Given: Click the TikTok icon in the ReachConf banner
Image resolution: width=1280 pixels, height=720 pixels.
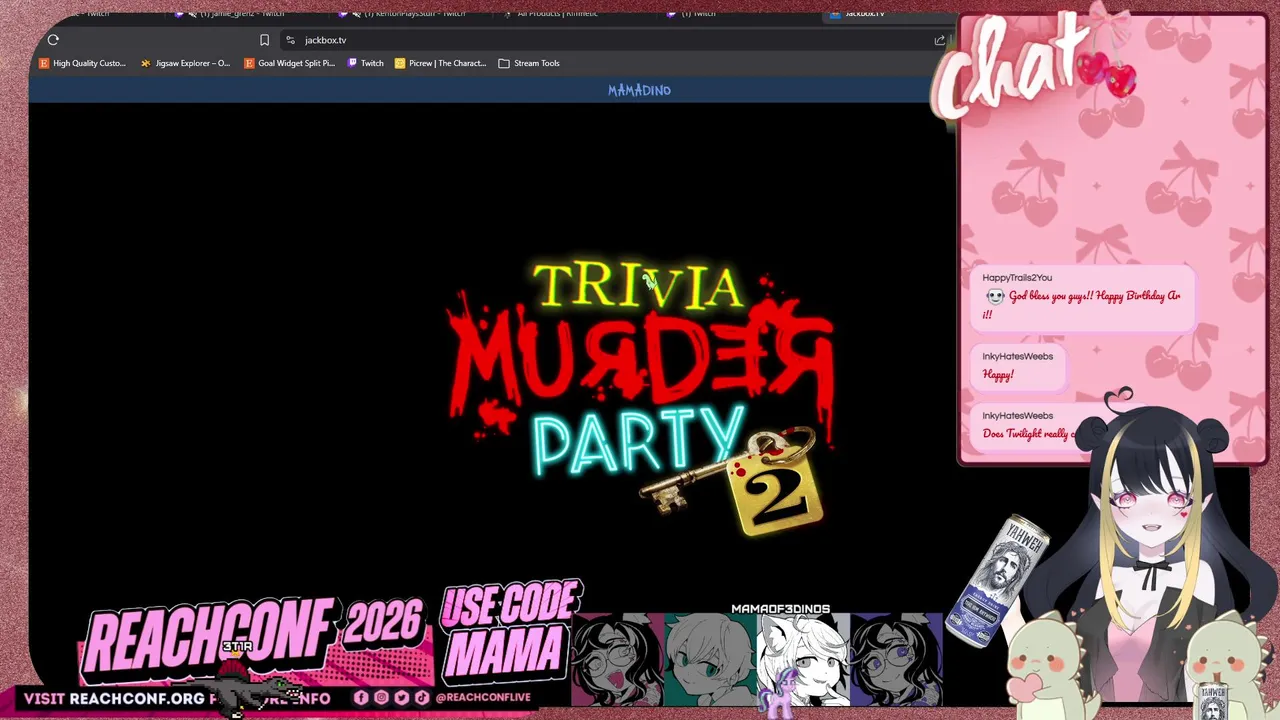Looking at the screenshot, I should pos(421,697).
